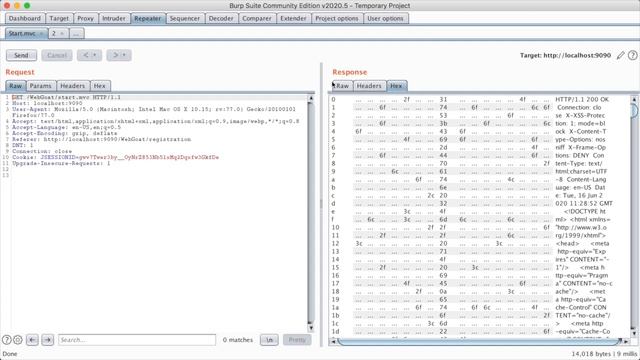Image resolution: width=640 pixels, height=360 pixels.
Task: Go back in request history
Action: point(85,55)
